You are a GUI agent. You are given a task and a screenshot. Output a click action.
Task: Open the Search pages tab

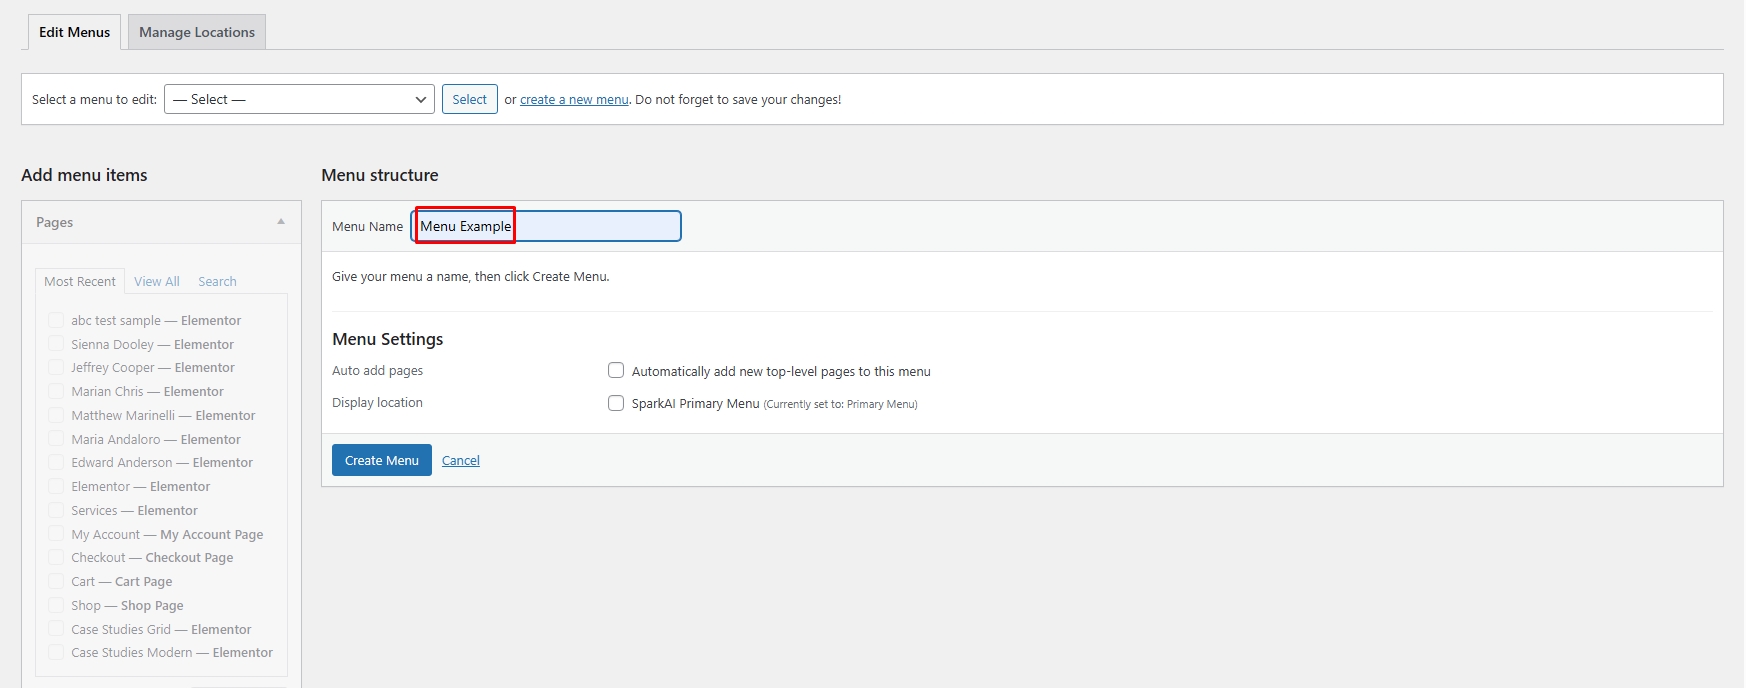(x=217, y=282)
